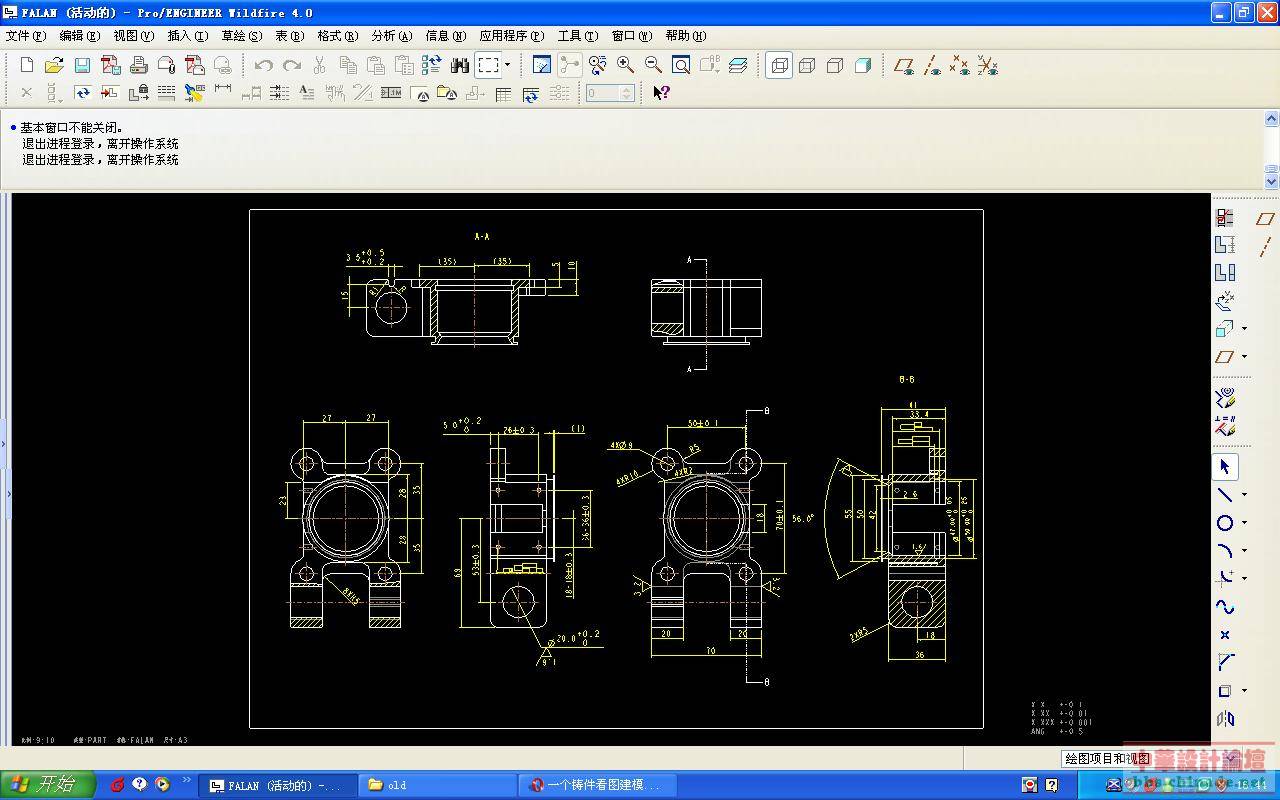Expand the datum plane flyout arrow in right toolbar

pyautogui.click(x=1244, y=356)
